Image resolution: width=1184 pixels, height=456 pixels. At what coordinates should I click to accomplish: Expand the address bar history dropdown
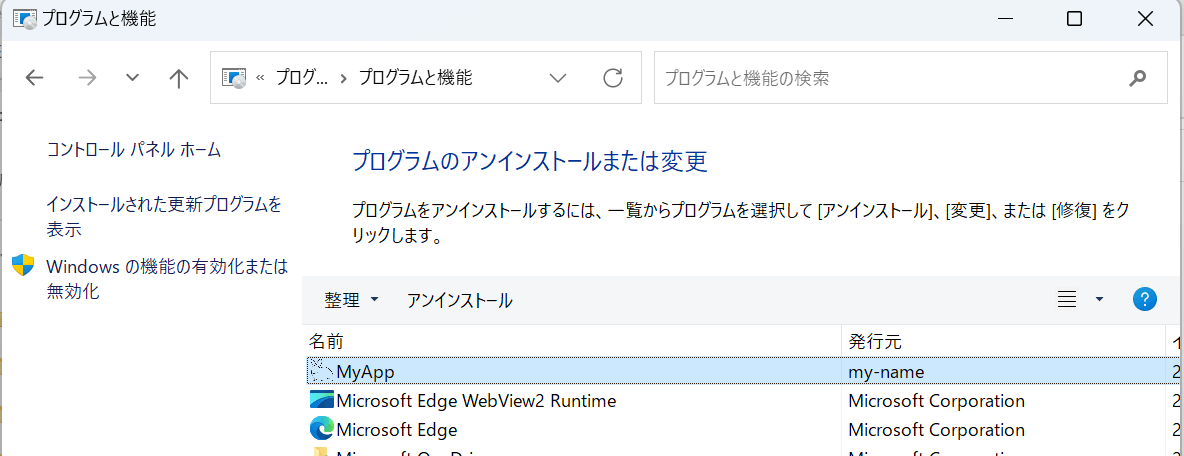coord(558,78)
